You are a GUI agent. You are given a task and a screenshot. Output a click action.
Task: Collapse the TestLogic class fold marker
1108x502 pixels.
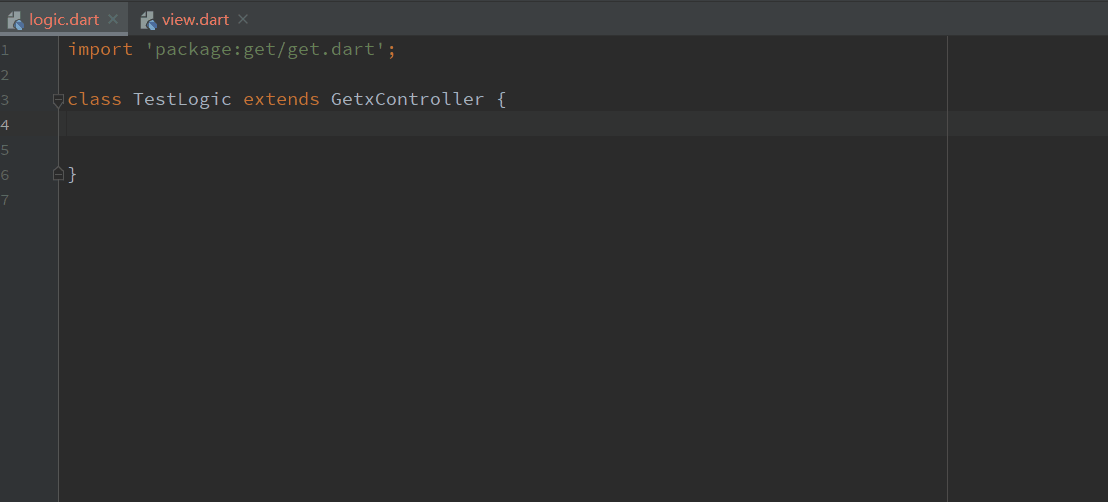[x=58, y=100]
